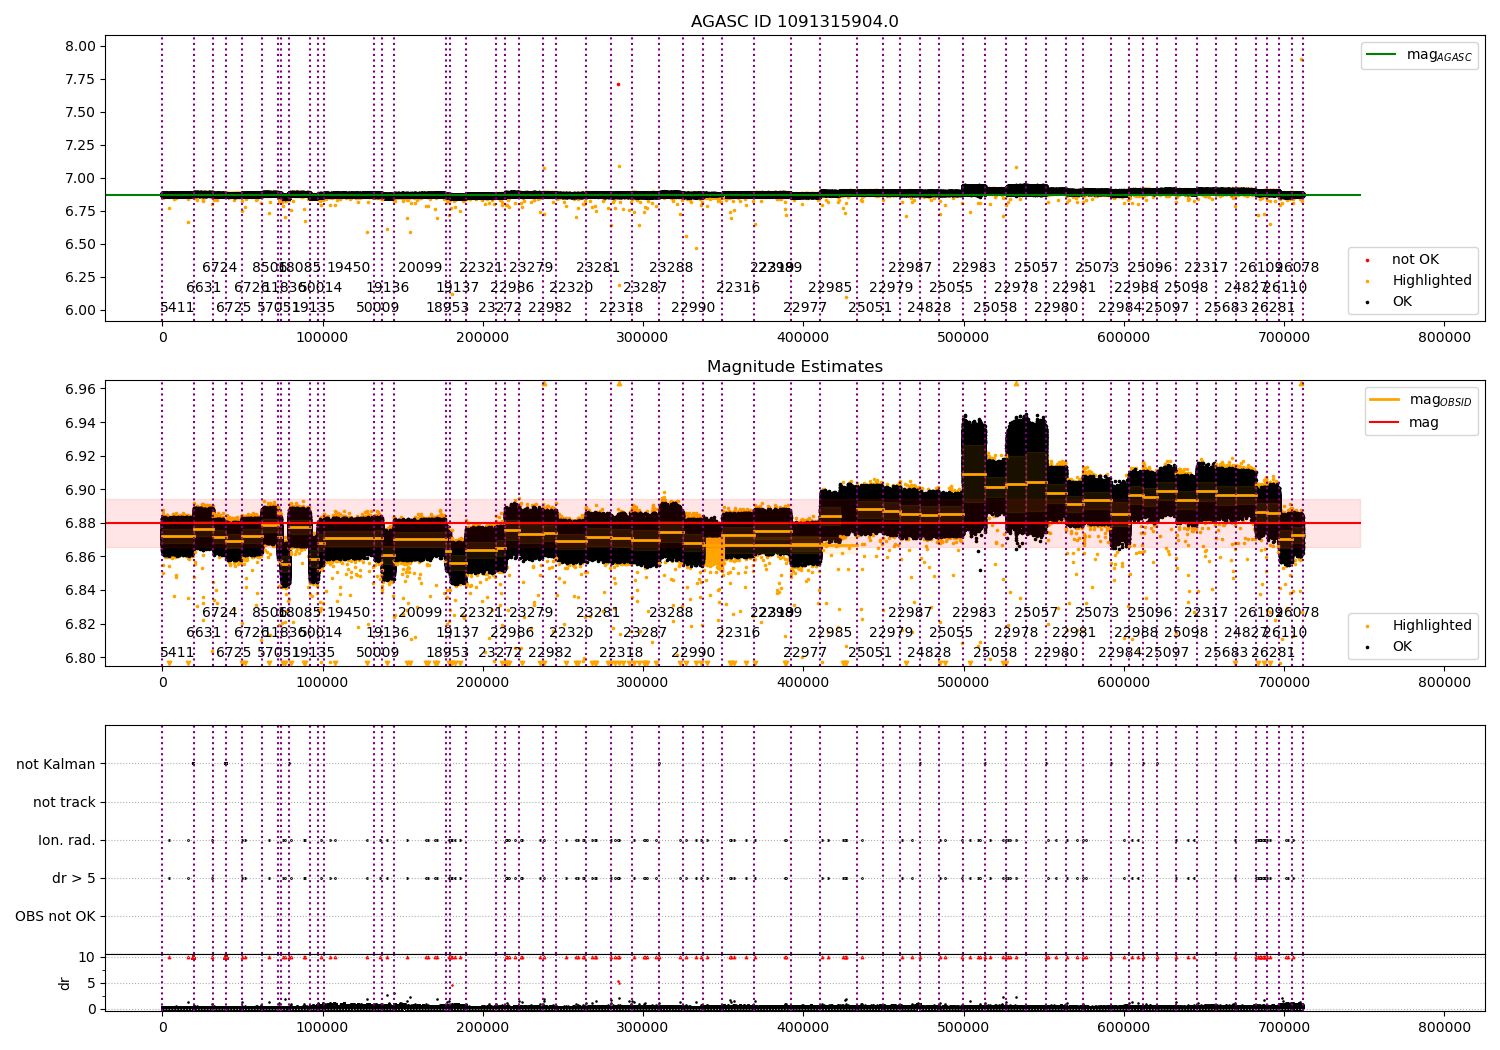This screenshot has height=1050, width=1500.
Task: Click the 6.84 y-axis tick label
Action: (81, 590)
